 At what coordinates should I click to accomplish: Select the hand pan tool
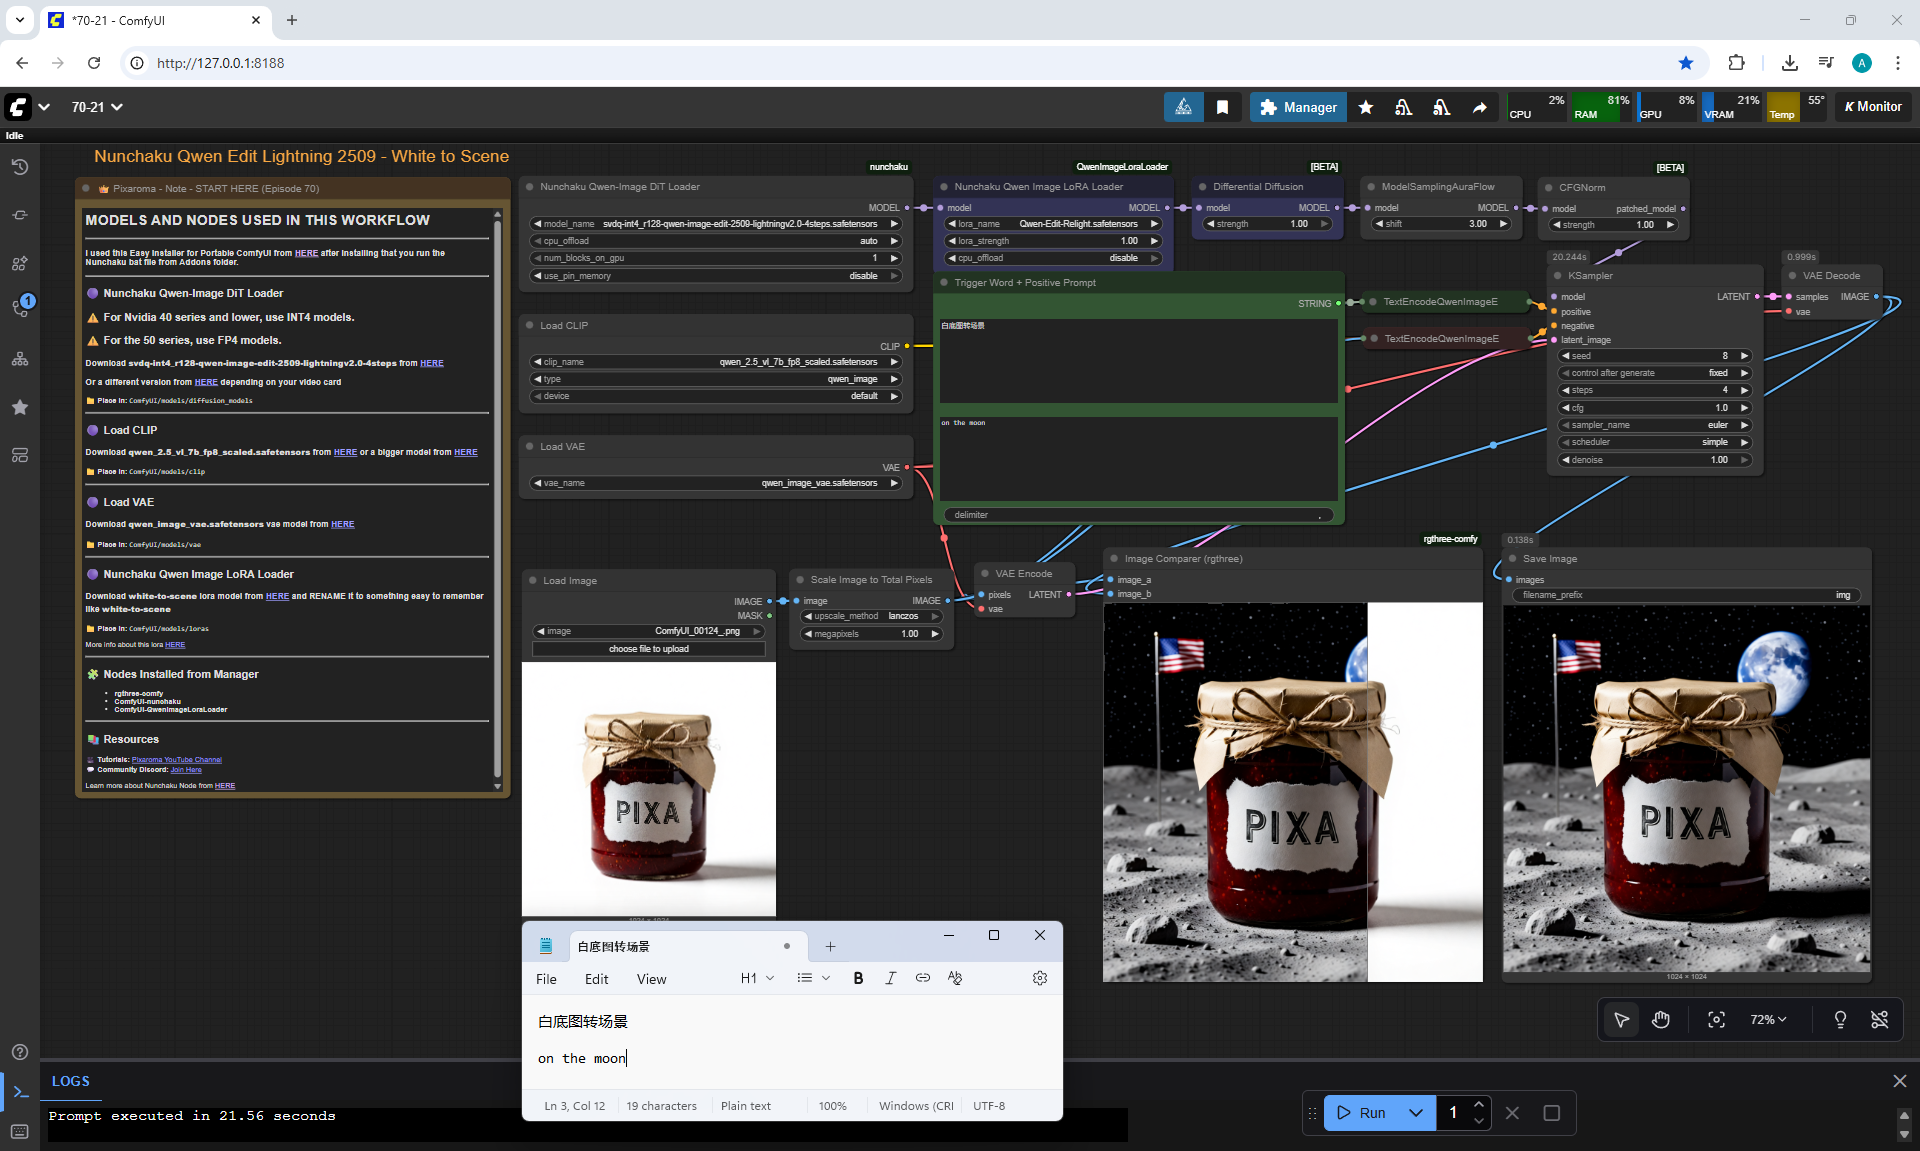(x=1661, y=1019)
